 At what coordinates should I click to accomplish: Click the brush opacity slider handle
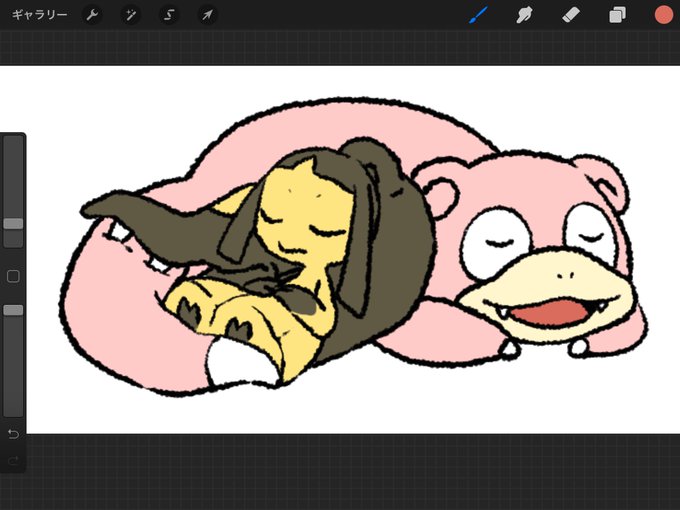(13, 310)
